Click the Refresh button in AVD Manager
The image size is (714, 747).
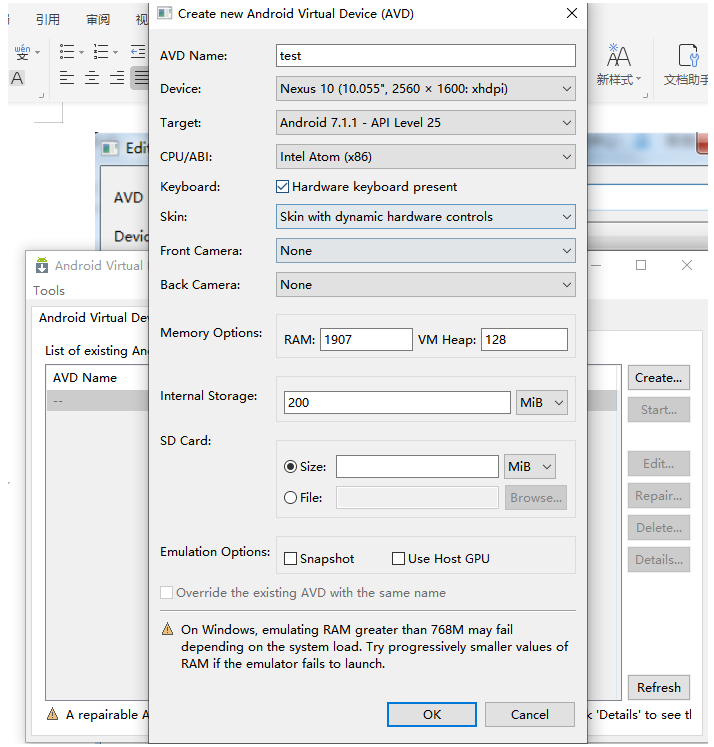coord(658,687)
